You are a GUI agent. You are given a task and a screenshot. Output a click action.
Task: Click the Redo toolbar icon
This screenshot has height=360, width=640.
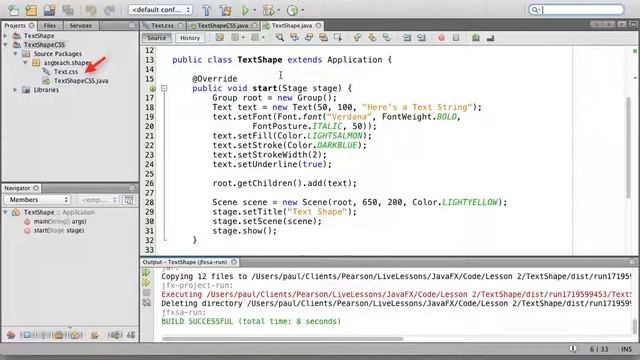pyautogui.click(x=109, y=10)
